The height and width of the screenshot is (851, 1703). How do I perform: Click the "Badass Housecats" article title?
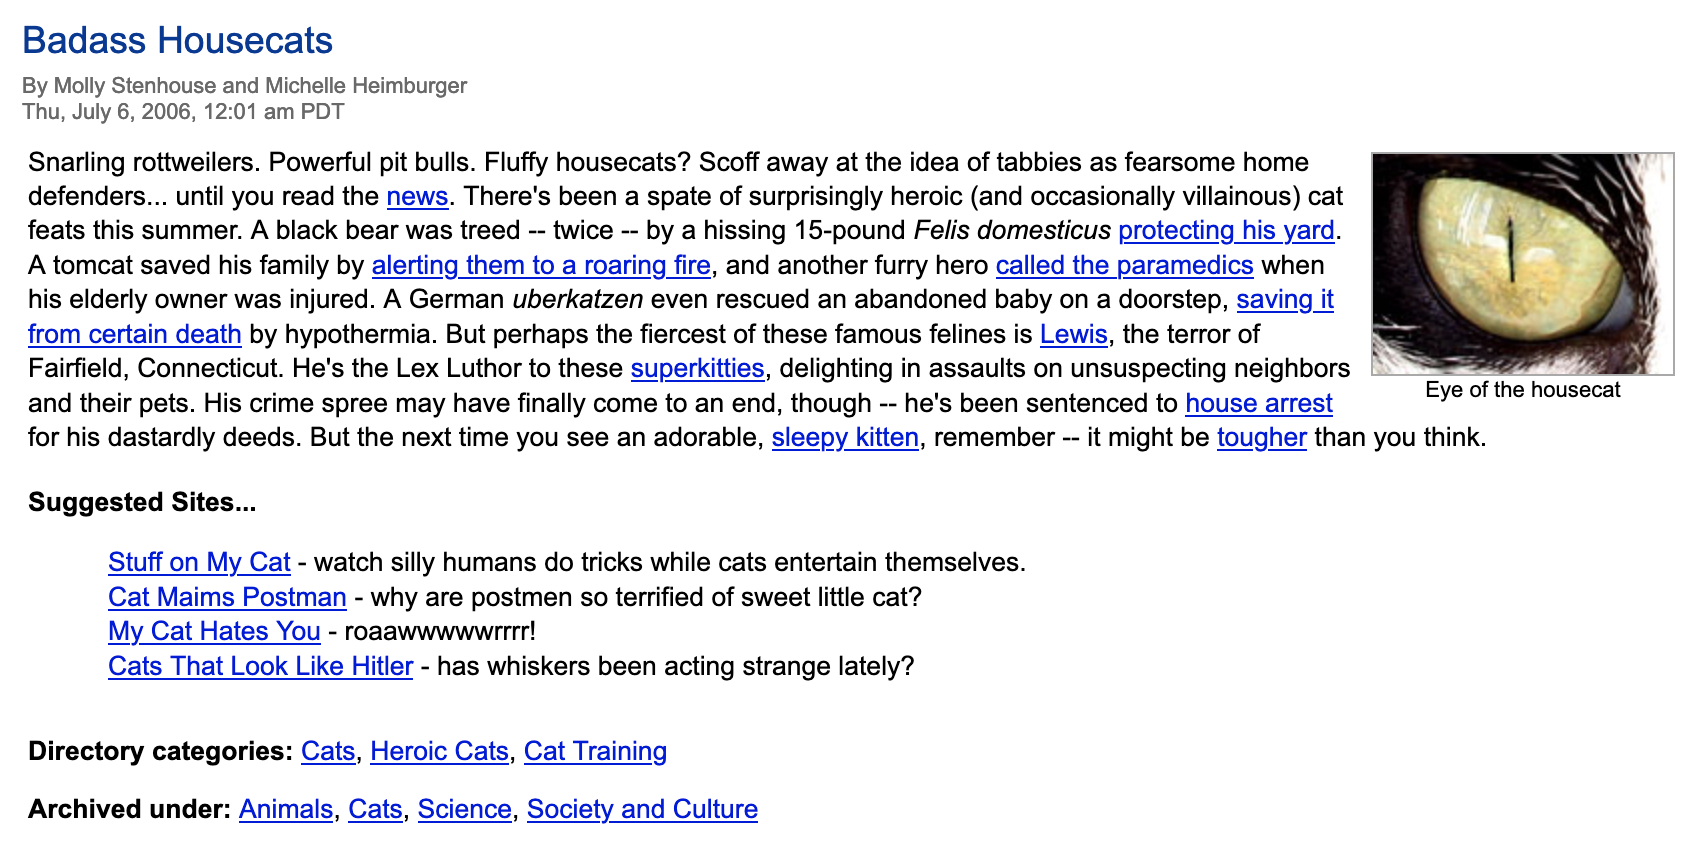177,41
